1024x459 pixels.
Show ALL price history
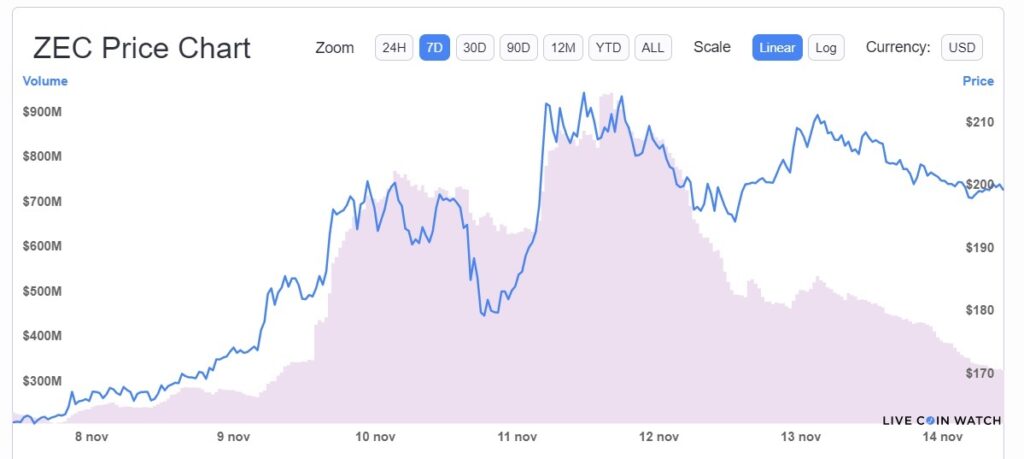pos(652,48)
